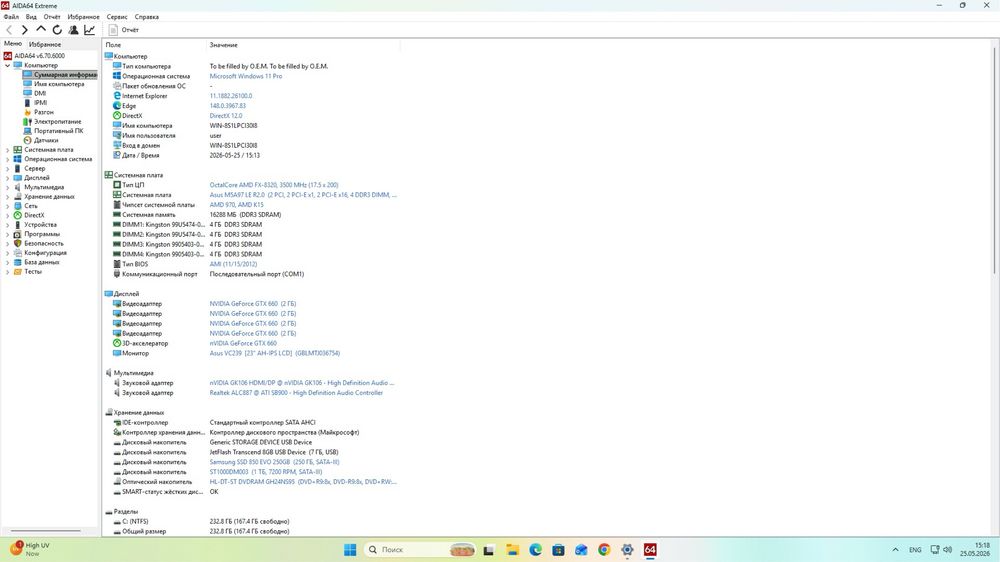Open the Отчёт menu in menu bar

pos(52,17)
